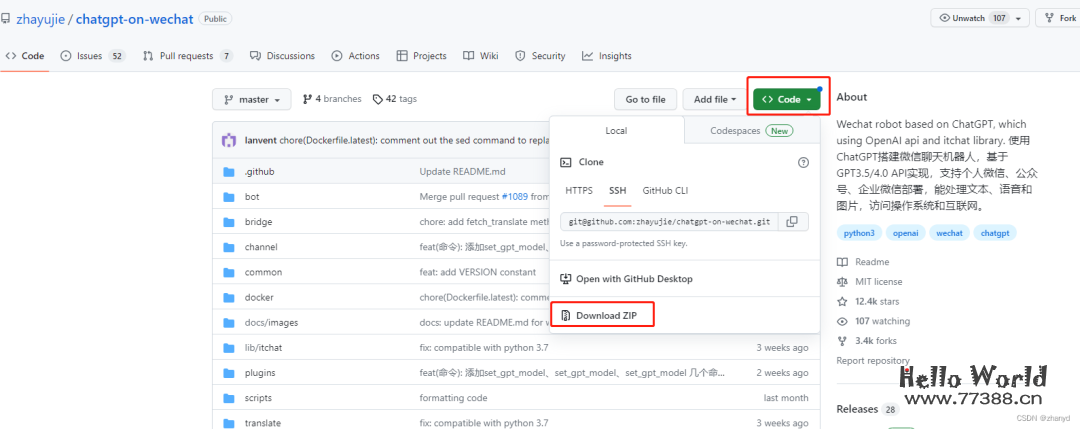Click the channel folder icon

[x=229, y=247]
